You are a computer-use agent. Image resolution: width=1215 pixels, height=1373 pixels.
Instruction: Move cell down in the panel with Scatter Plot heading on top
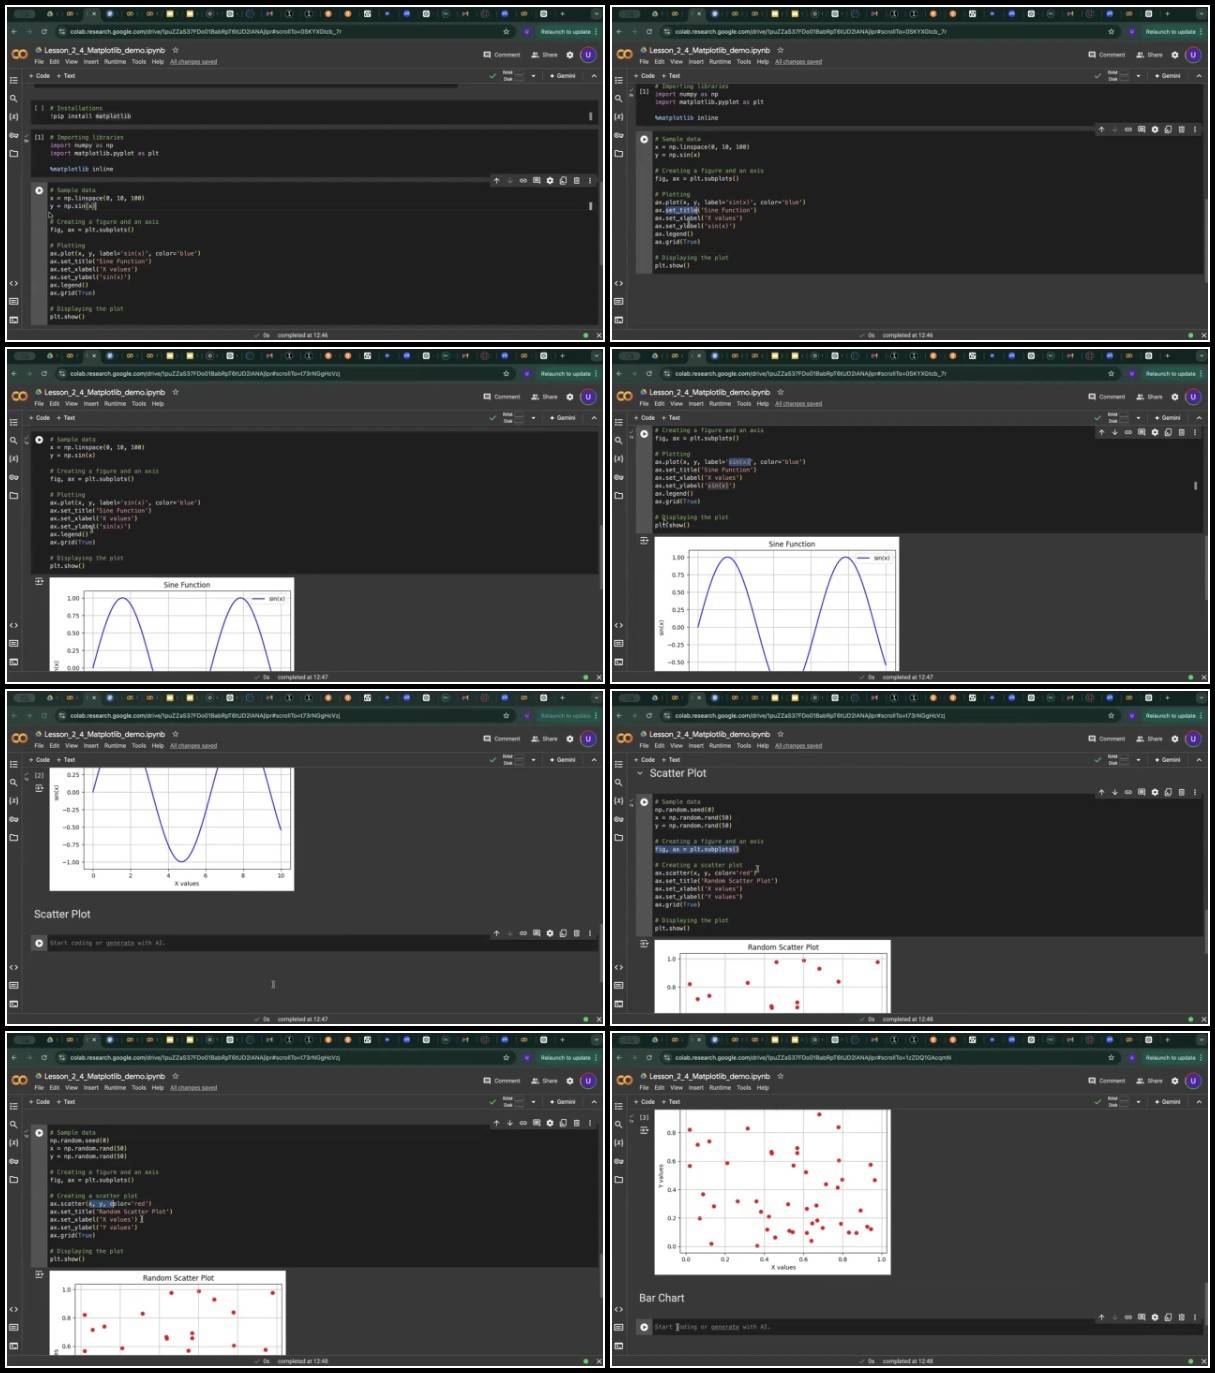[x=1115, y=792]
